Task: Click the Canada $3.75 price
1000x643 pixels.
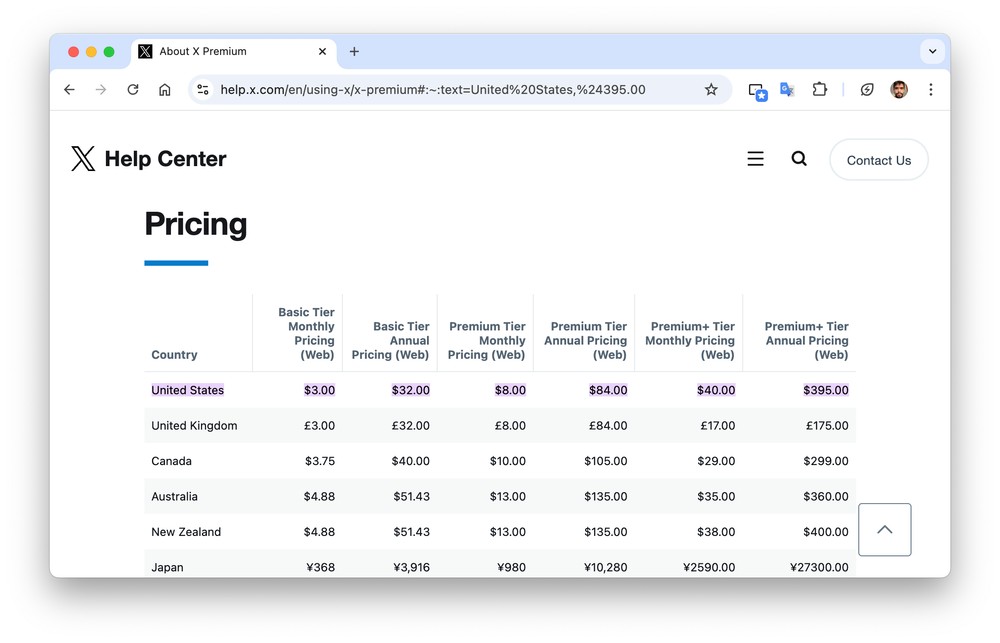Action: click(320, 461)
